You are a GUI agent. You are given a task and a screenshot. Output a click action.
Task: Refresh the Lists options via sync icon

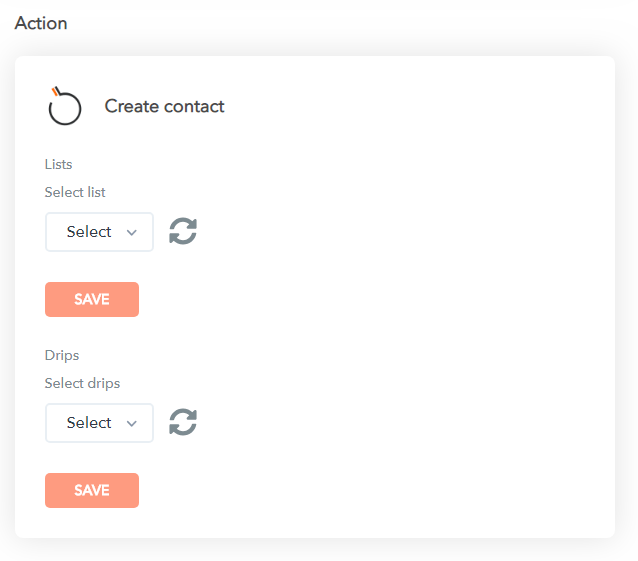[x=183, y=231]
